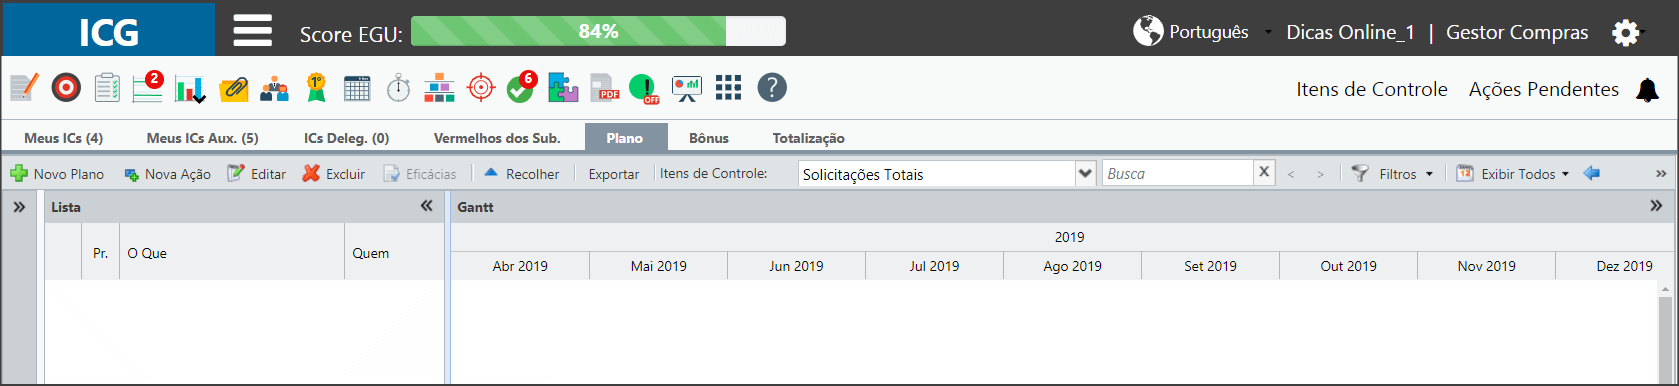Click the puzzle pieces icon

coord(563,88)
